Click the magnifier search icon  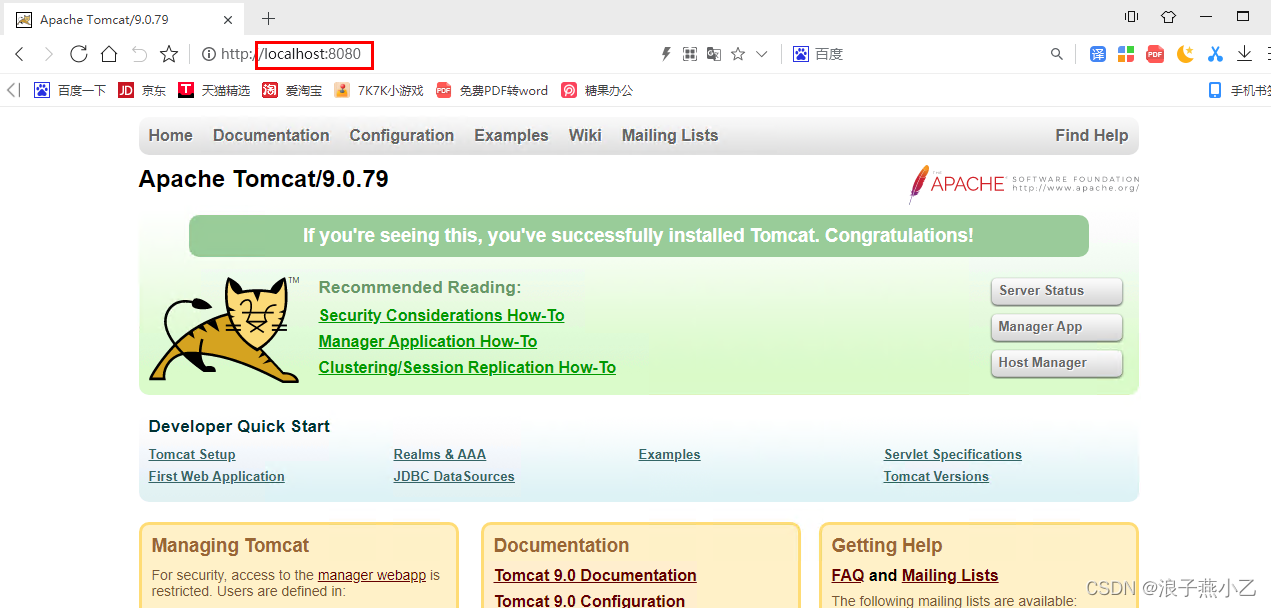click(1057, 54)
